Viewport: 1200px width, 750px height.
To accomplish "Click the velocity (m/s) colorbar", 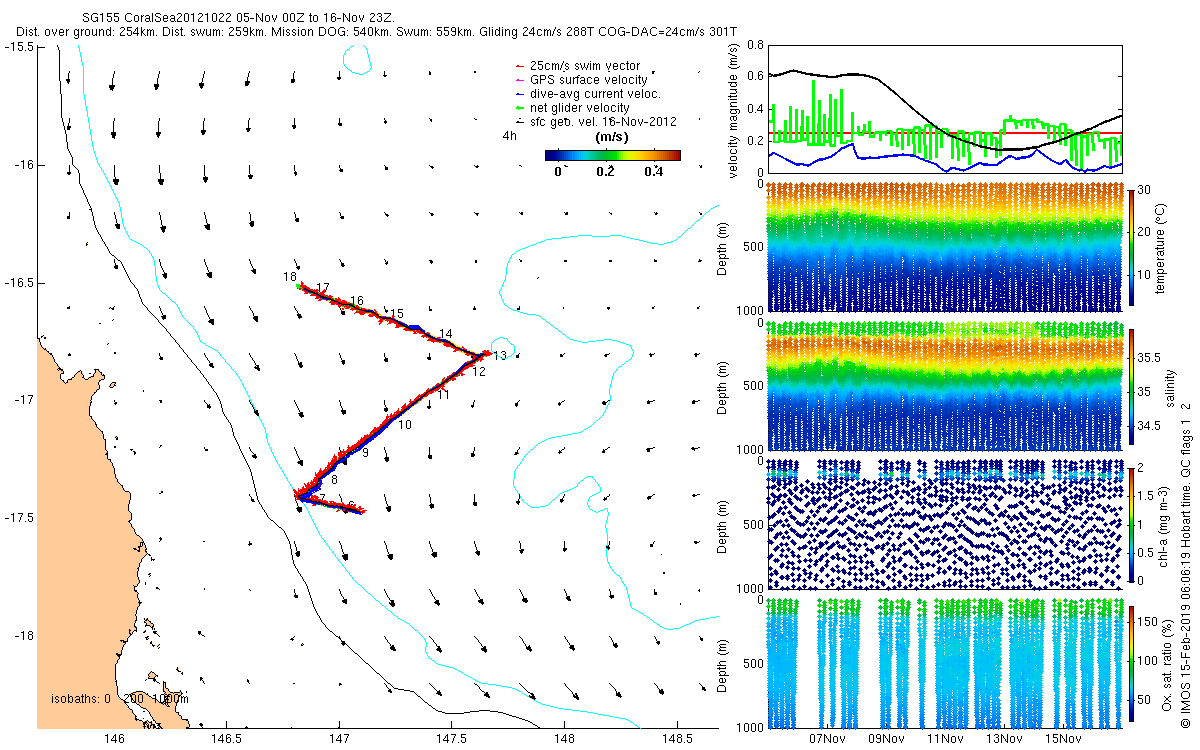I will (x=613, y=155).
